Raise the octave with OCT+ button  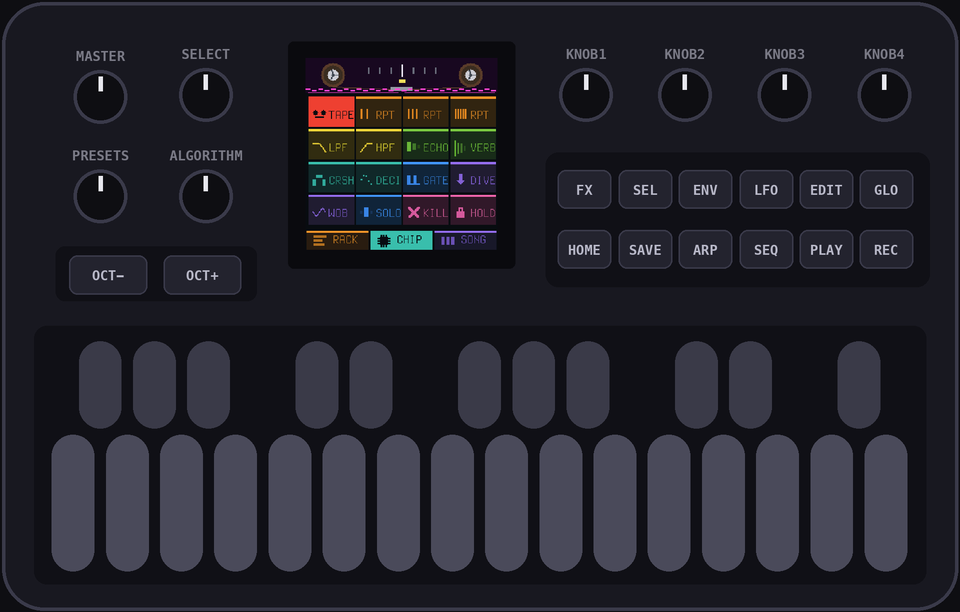coord(202,275)
